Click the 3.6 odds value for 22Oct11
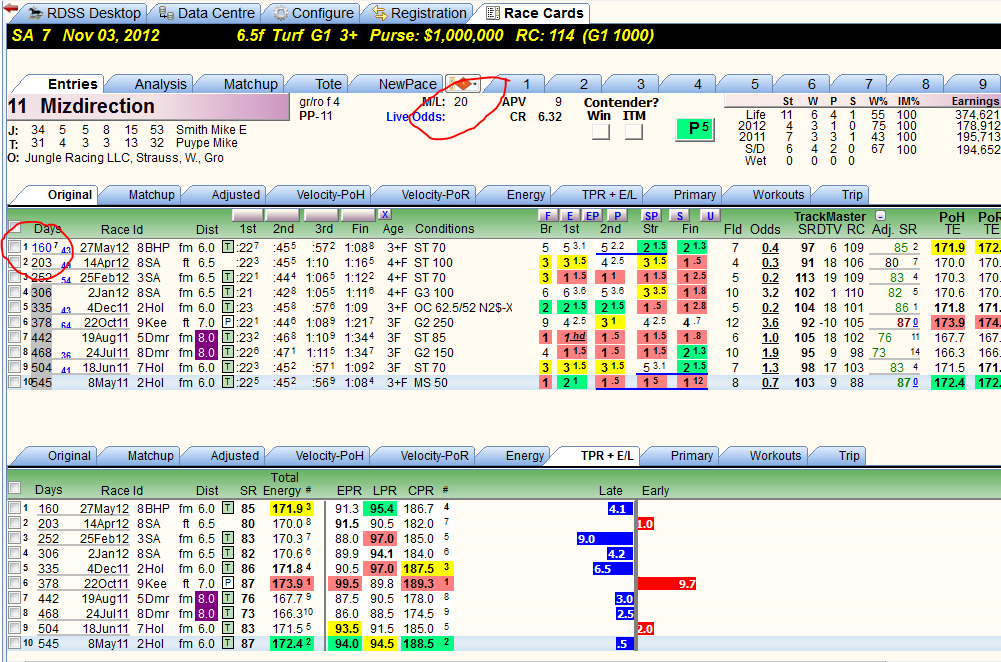Screen dimensions: 1001x662 coord(771,323)
